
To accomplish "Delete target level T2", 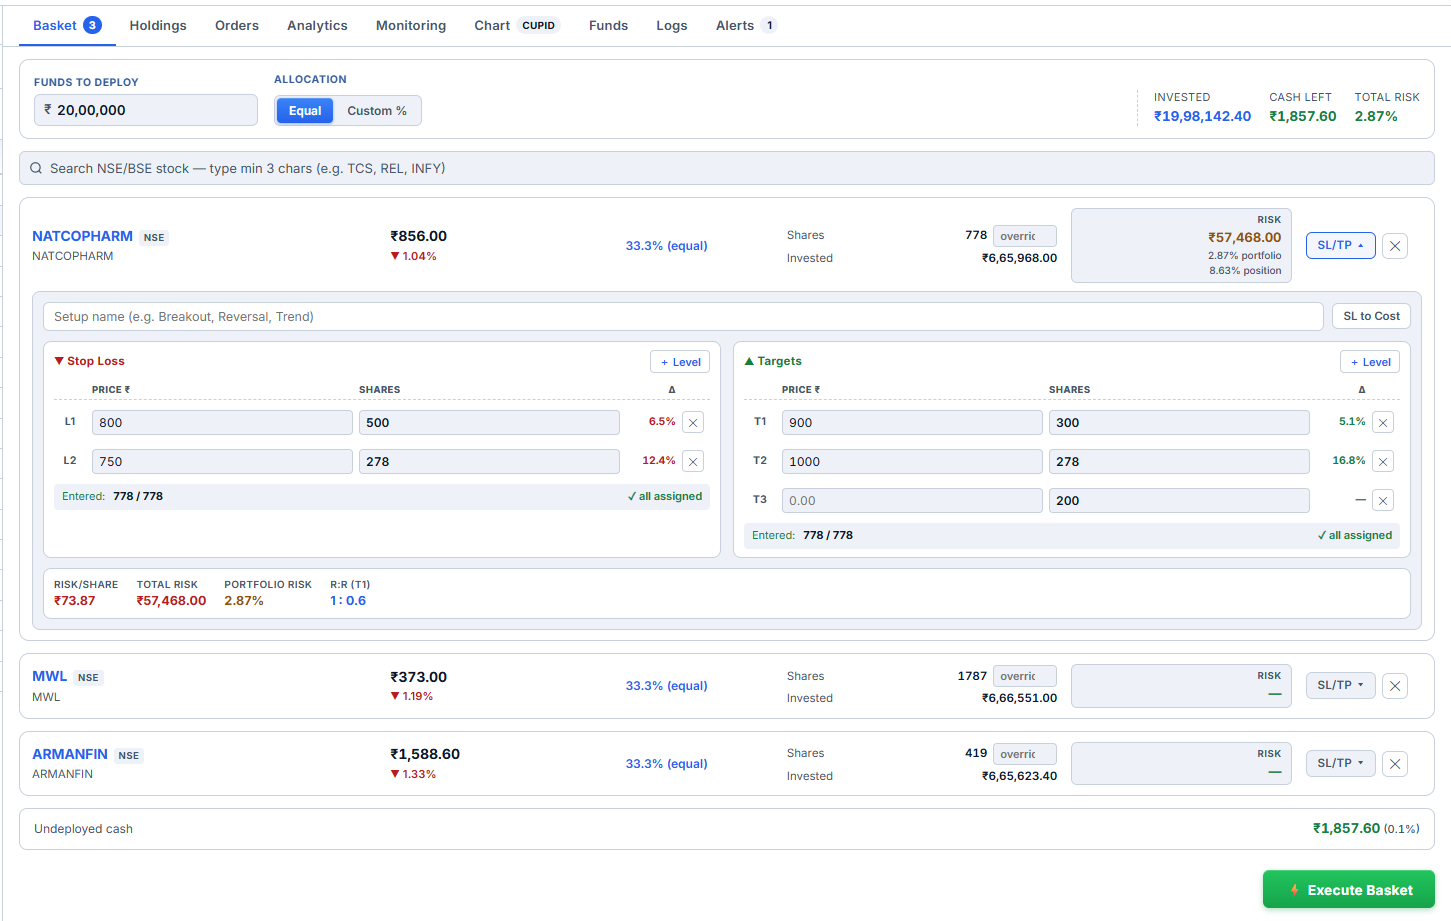I will click(1383, 461).
